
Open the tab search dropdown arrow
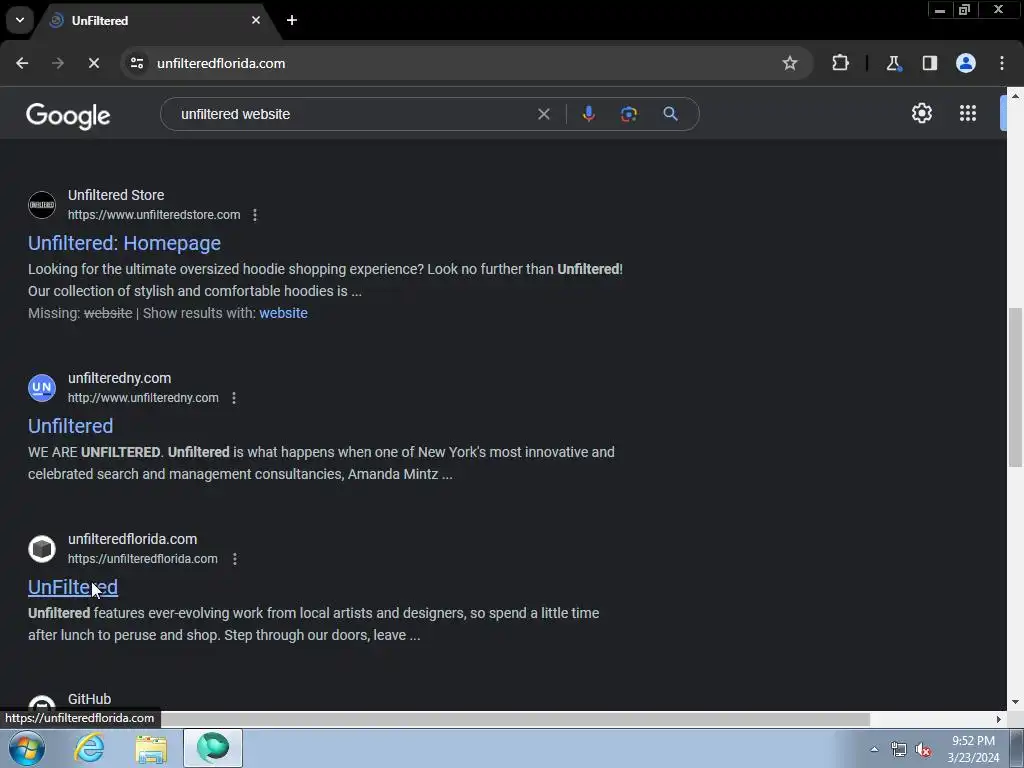tap(20, 20)
